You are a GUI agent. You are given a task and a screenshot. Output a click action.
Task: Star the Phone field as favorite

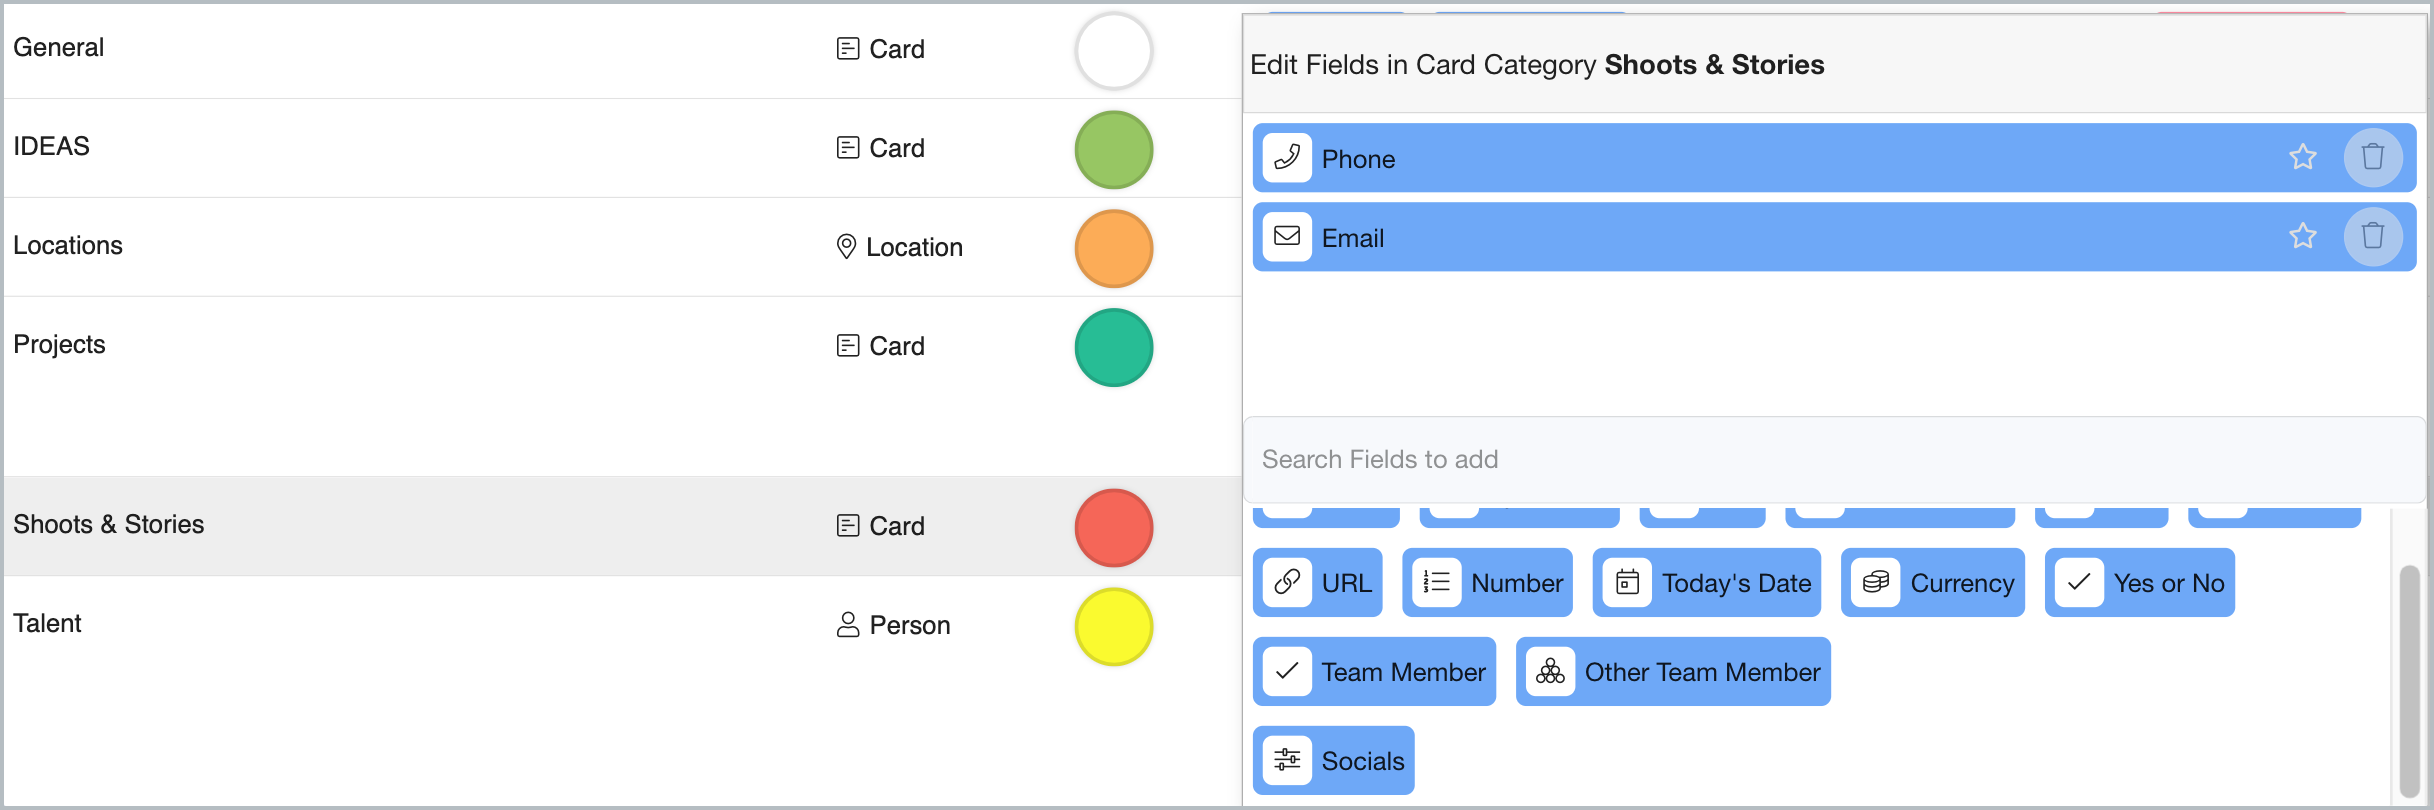click(2302, 158)
